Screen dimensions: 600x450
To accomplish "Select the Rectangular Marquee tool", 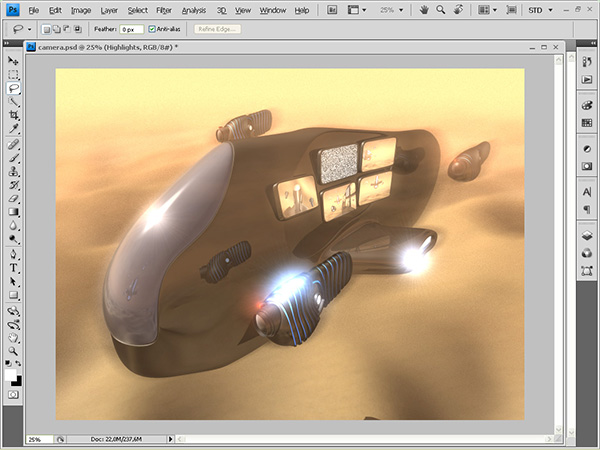I will point(14,74).
